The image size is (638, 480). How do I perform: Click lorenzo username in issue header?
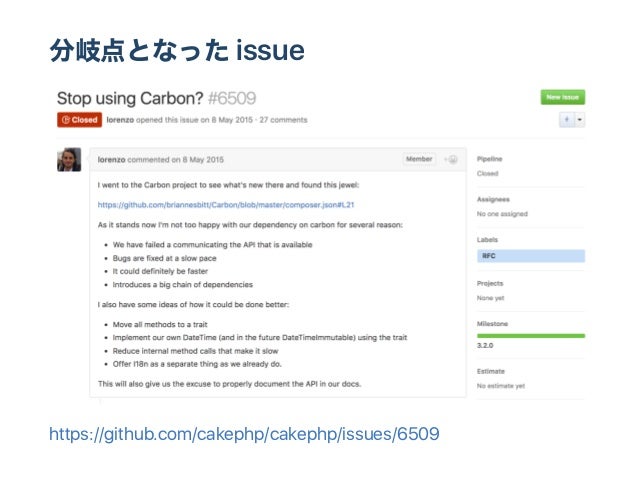(120, 120)
